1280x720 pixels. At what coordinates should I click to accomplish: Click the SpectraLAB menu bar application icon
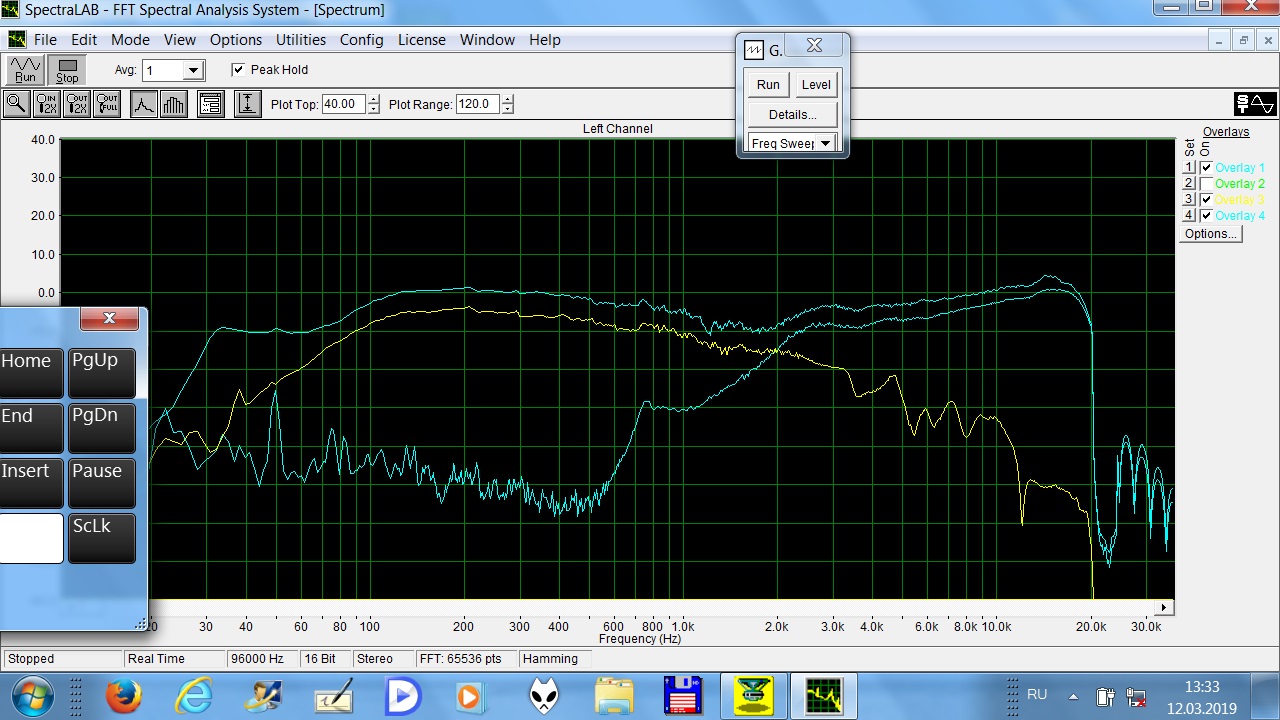coord(17,40)
